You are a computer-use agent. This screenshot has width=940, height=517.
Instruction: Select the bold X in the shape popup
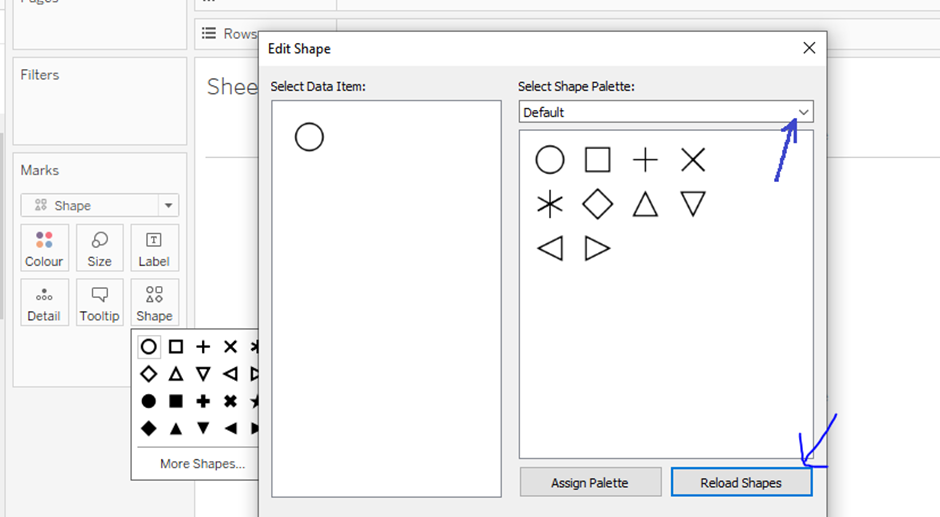pos(230,401)
